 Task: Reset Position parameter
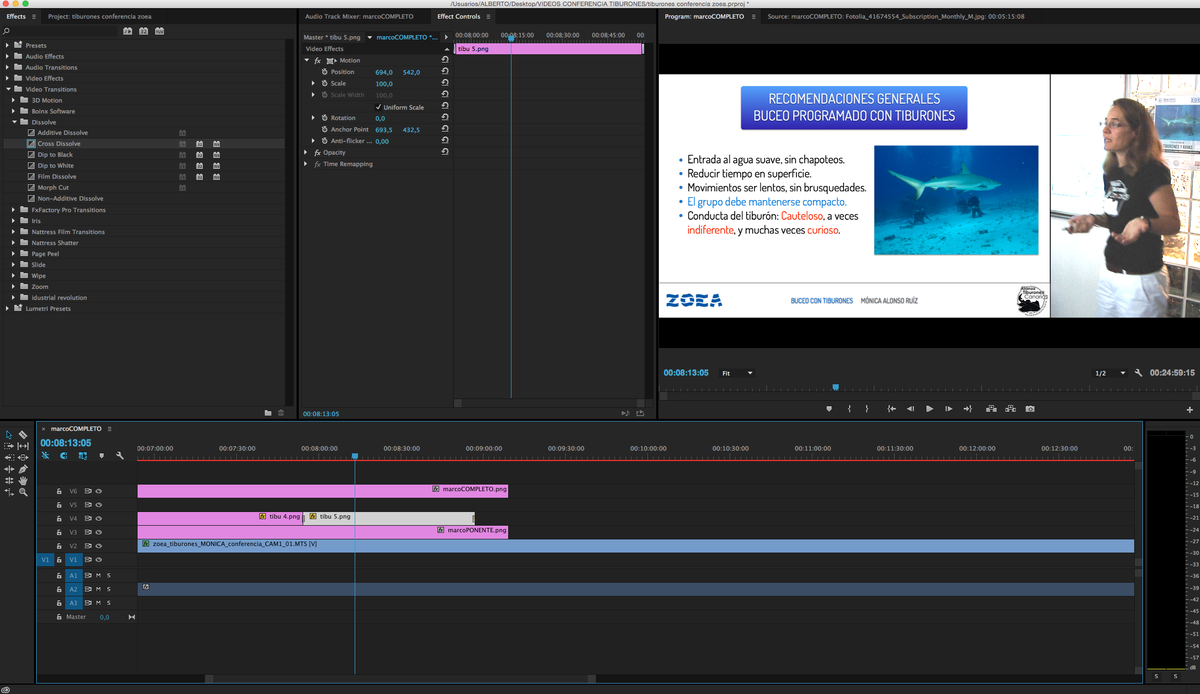(x=445, y=72)
